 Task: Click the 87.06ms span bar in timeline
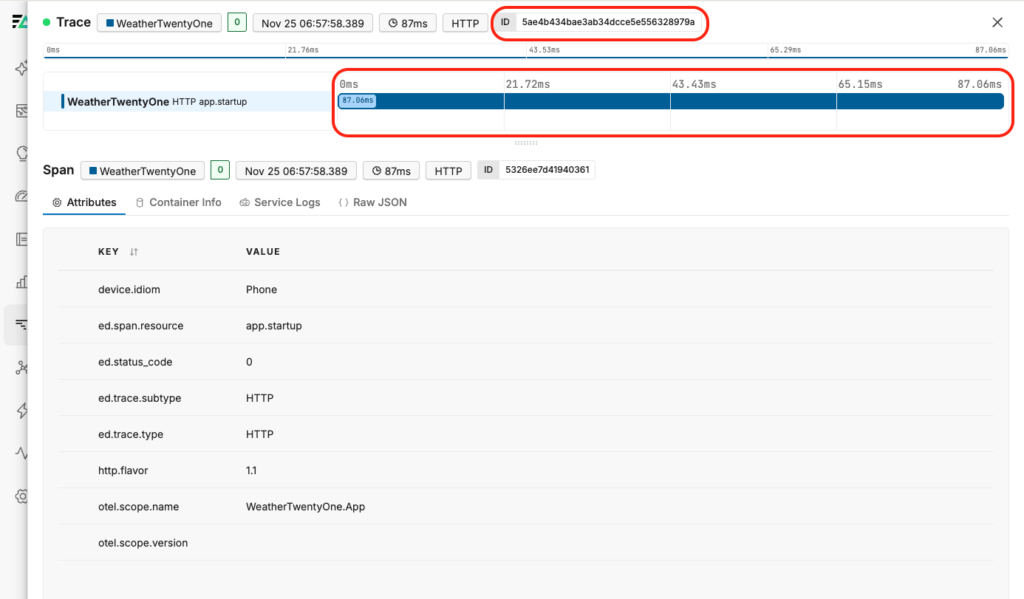click(x=670, y=101)
